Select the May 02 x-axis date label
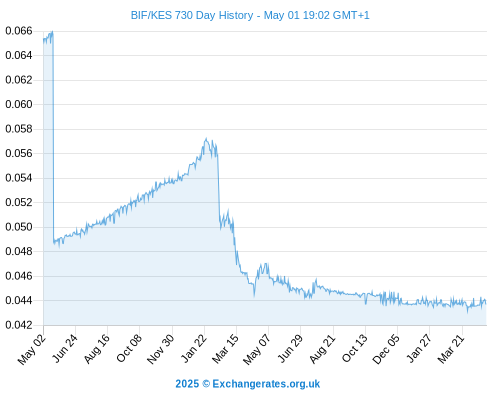495x400 pixels. point(32,349)
